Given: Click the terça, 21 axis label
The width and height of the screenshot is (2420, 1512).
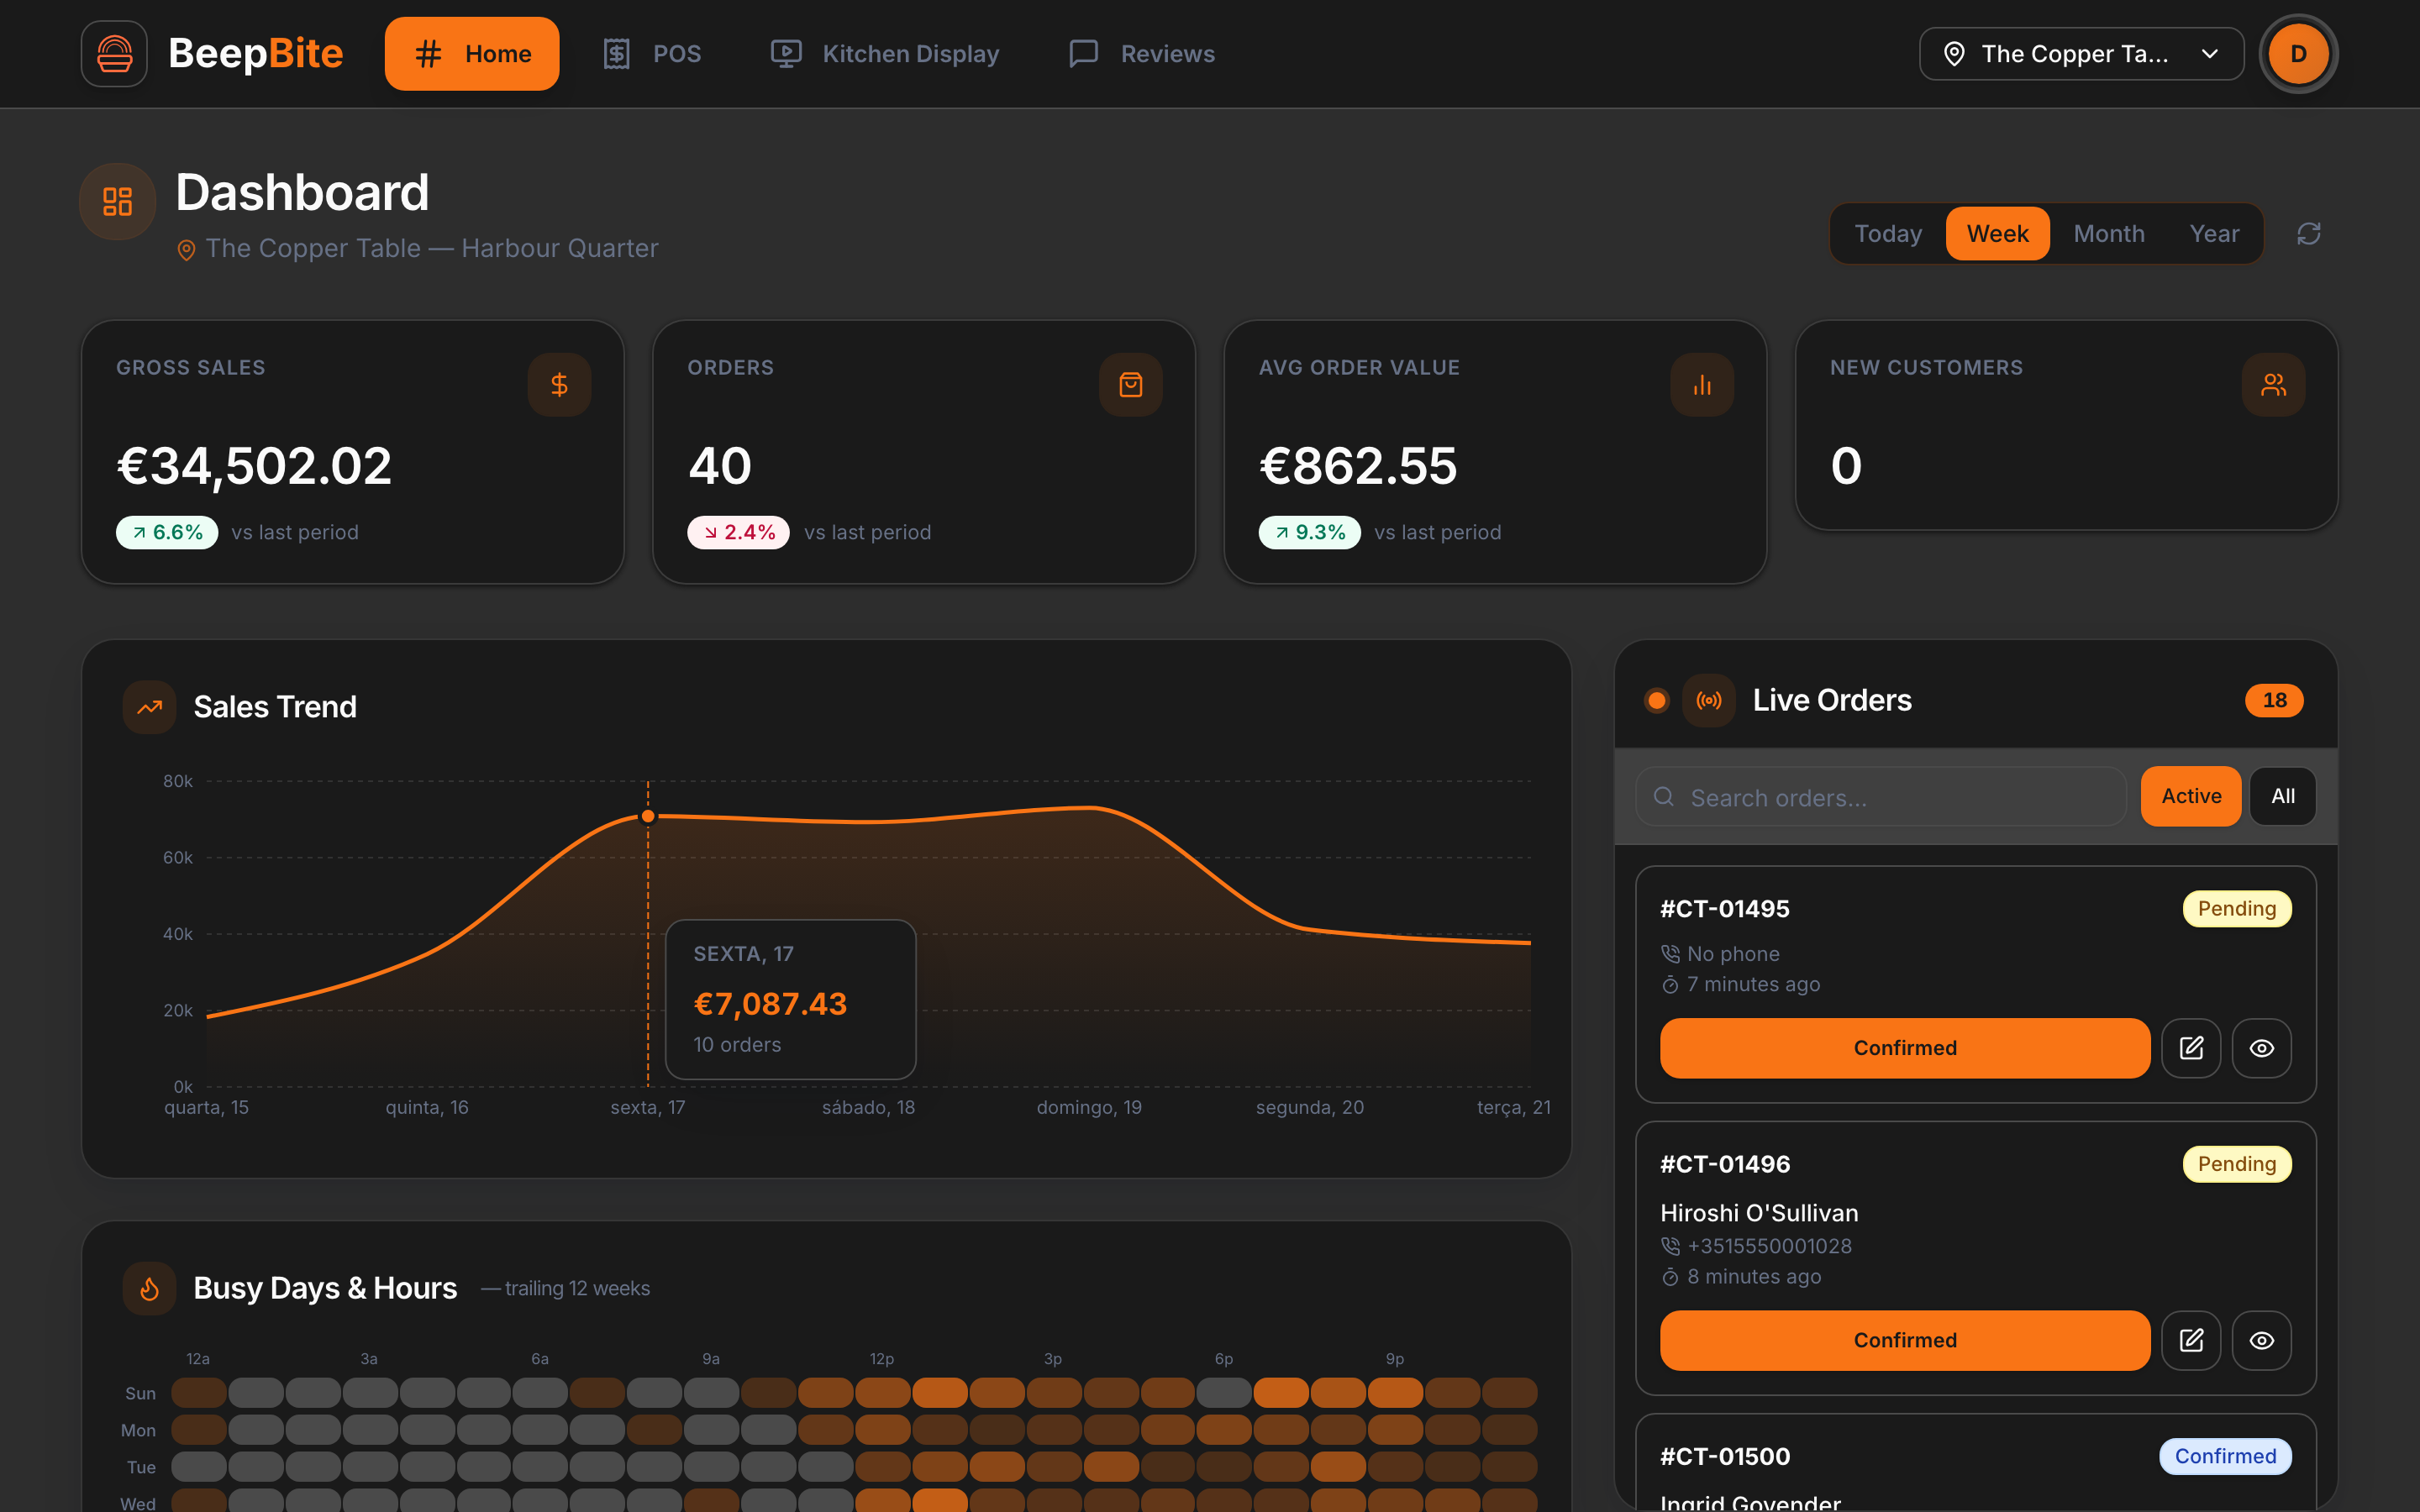Looking at the screenshot, I should pos(1513,1107).
